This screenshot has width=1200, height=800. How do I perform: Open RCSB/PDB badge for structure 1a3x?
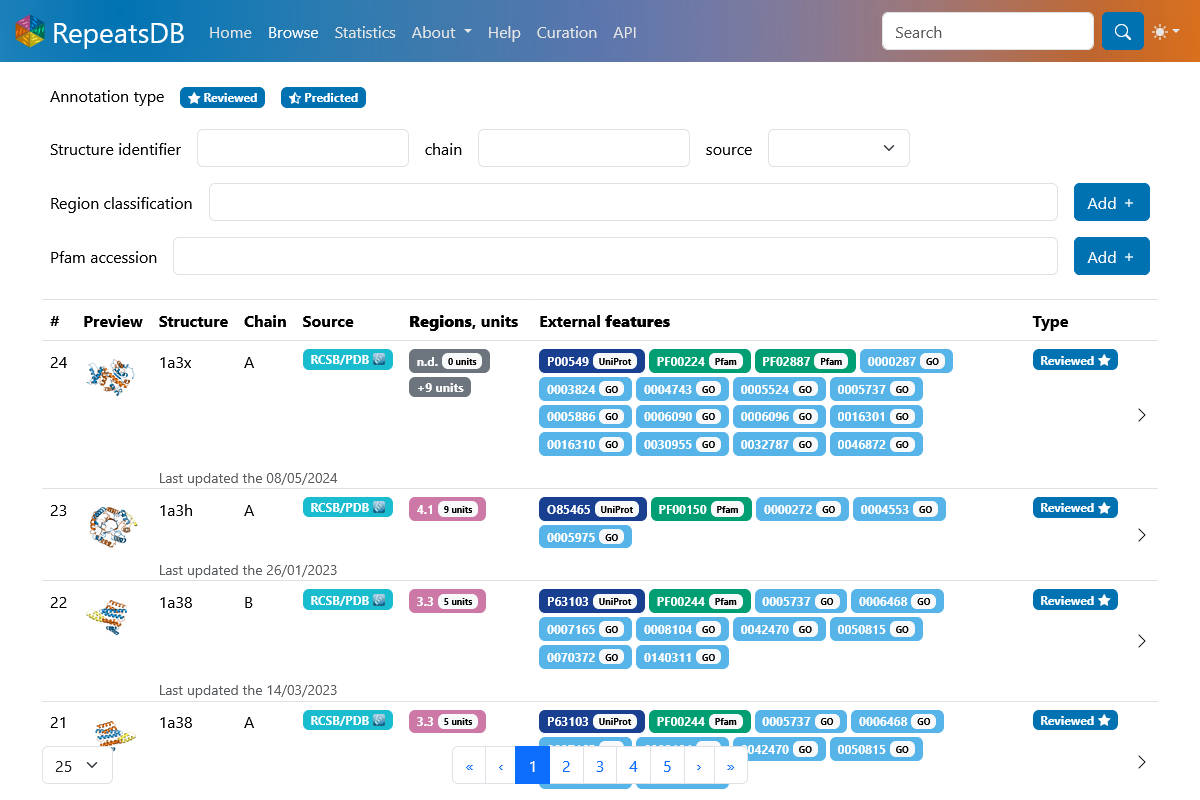pyautogui.click(x=347, y=359)
